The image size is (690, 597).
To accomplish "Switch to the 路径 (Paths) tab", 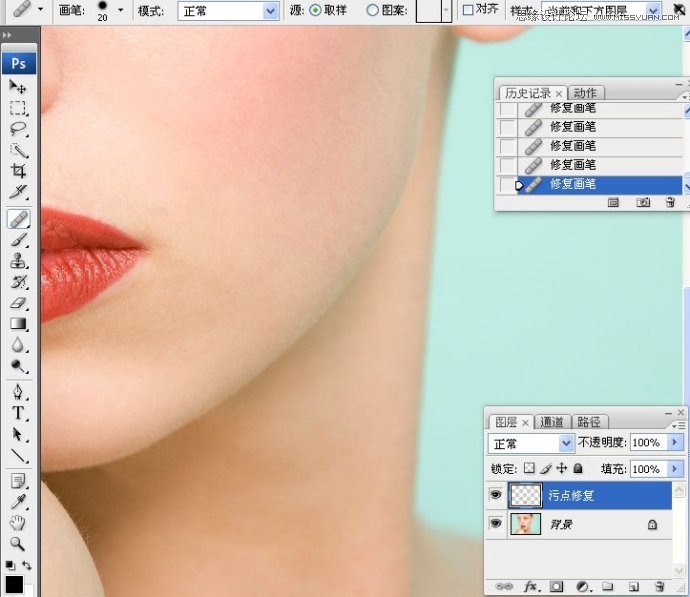I will pyautogui.click(x=589, y=422).
